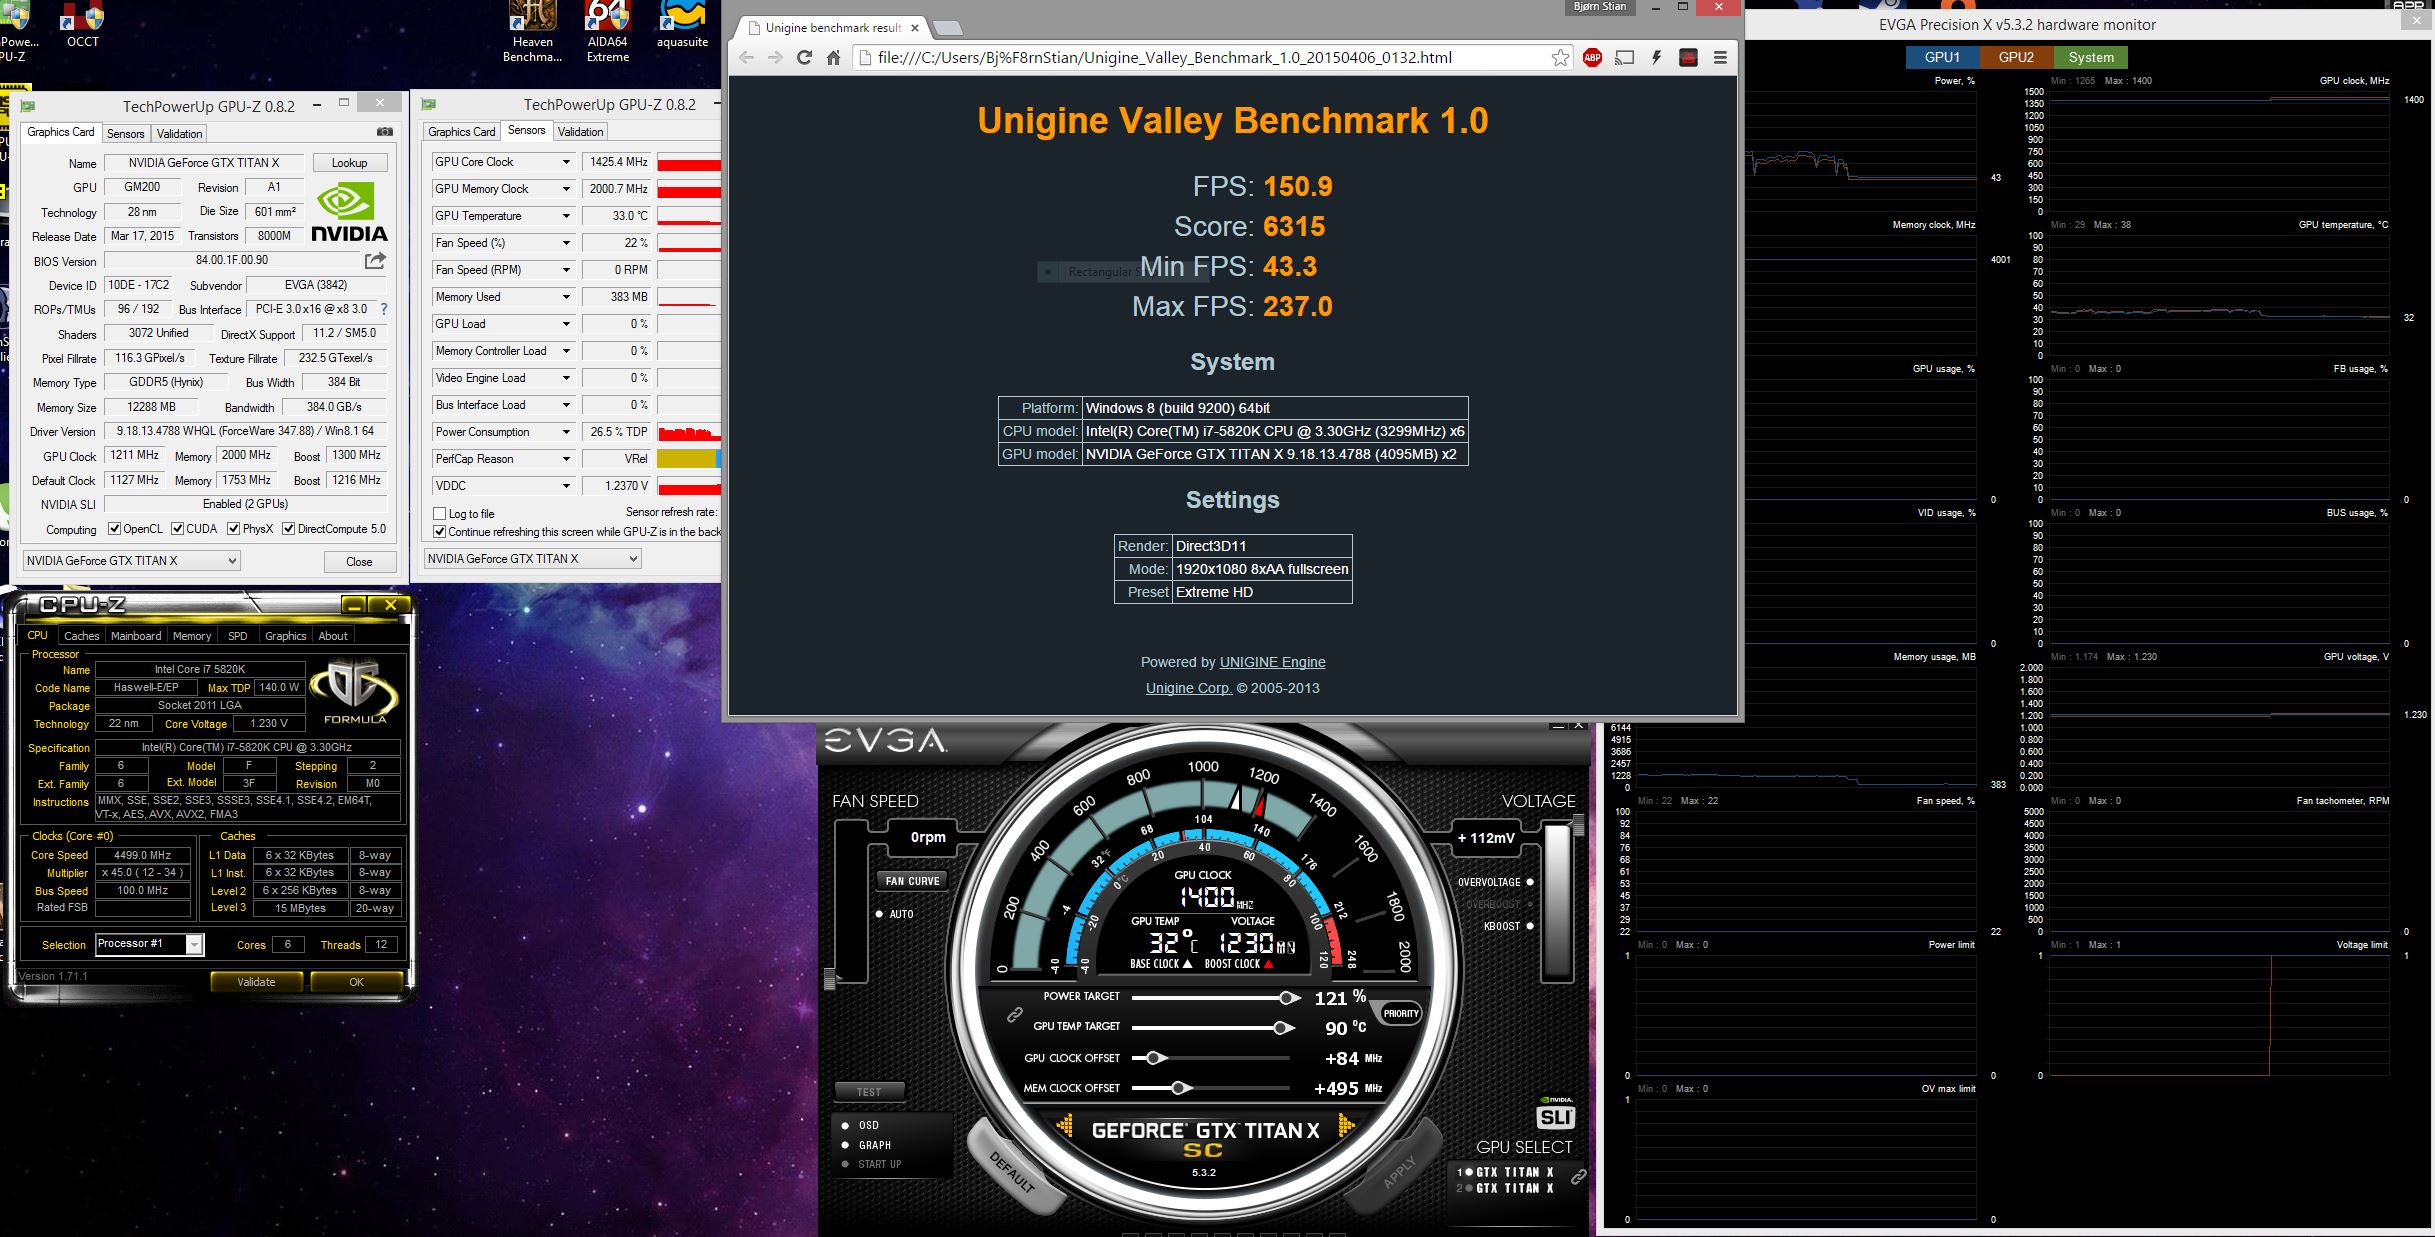This screenshot has height=1237, width=2435.
Task: Reload the Unigine benchmark result page
Action: [804, 58]
